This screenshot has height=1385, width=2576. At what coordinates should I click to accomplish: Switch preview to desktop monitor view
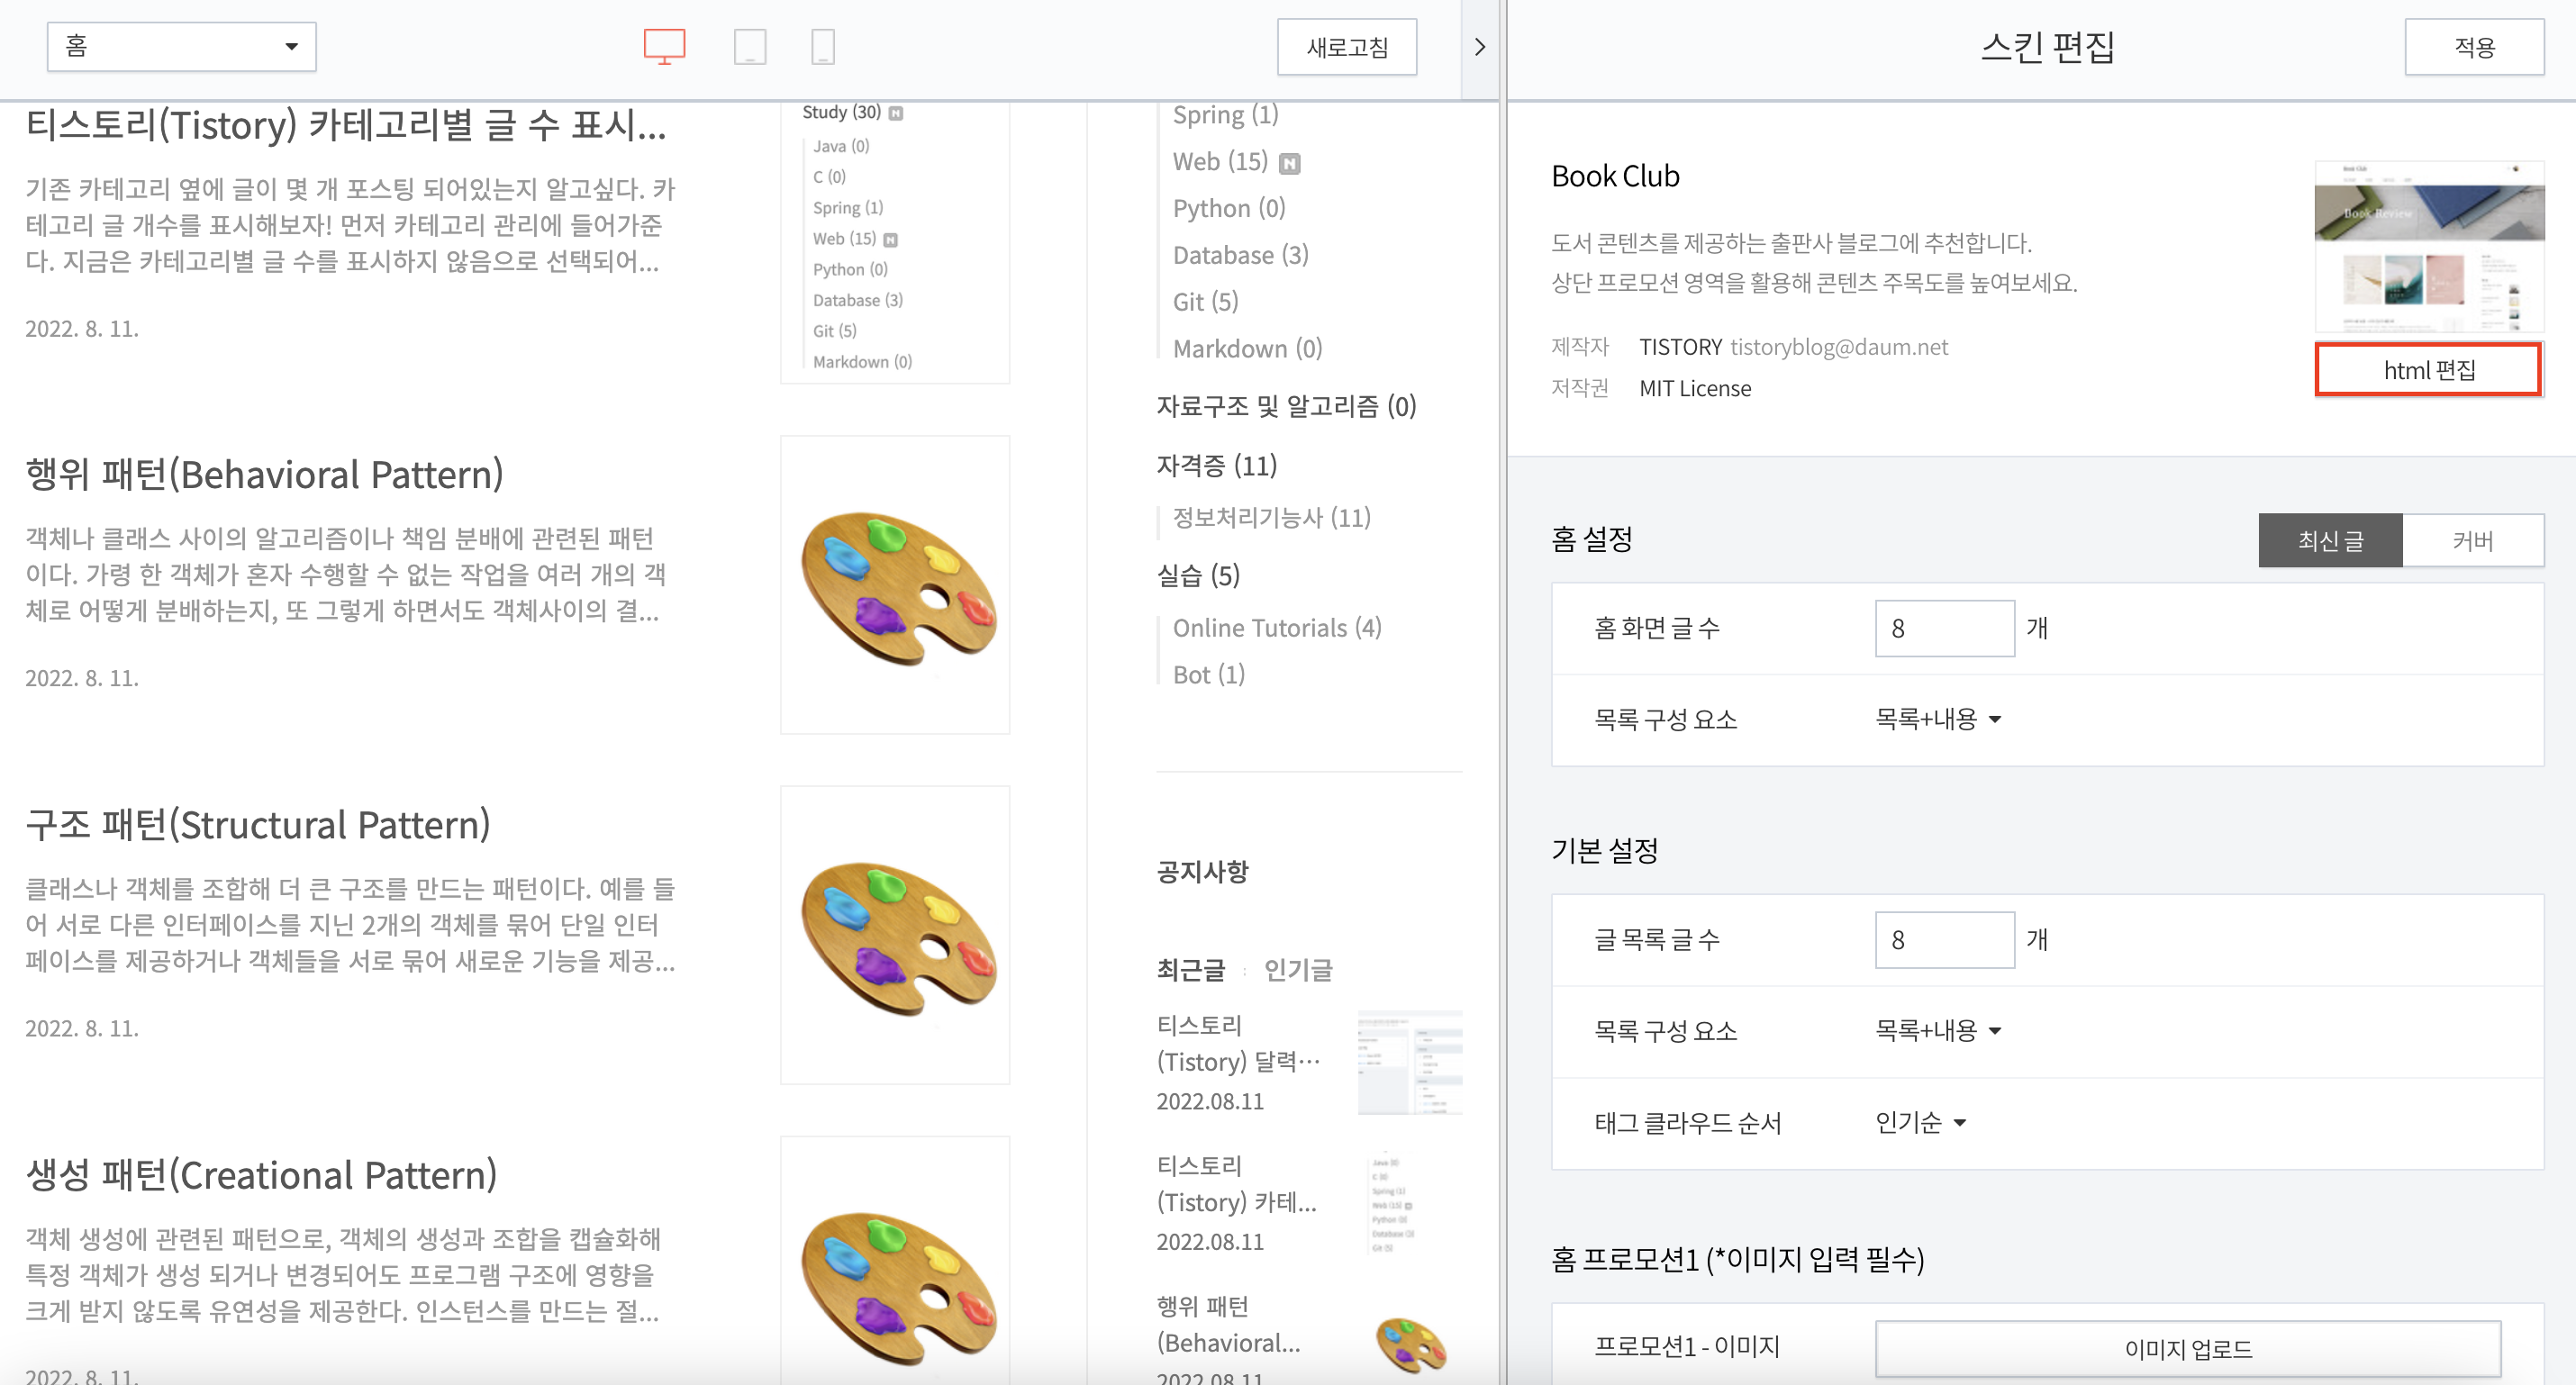click(x=664, y=46)
